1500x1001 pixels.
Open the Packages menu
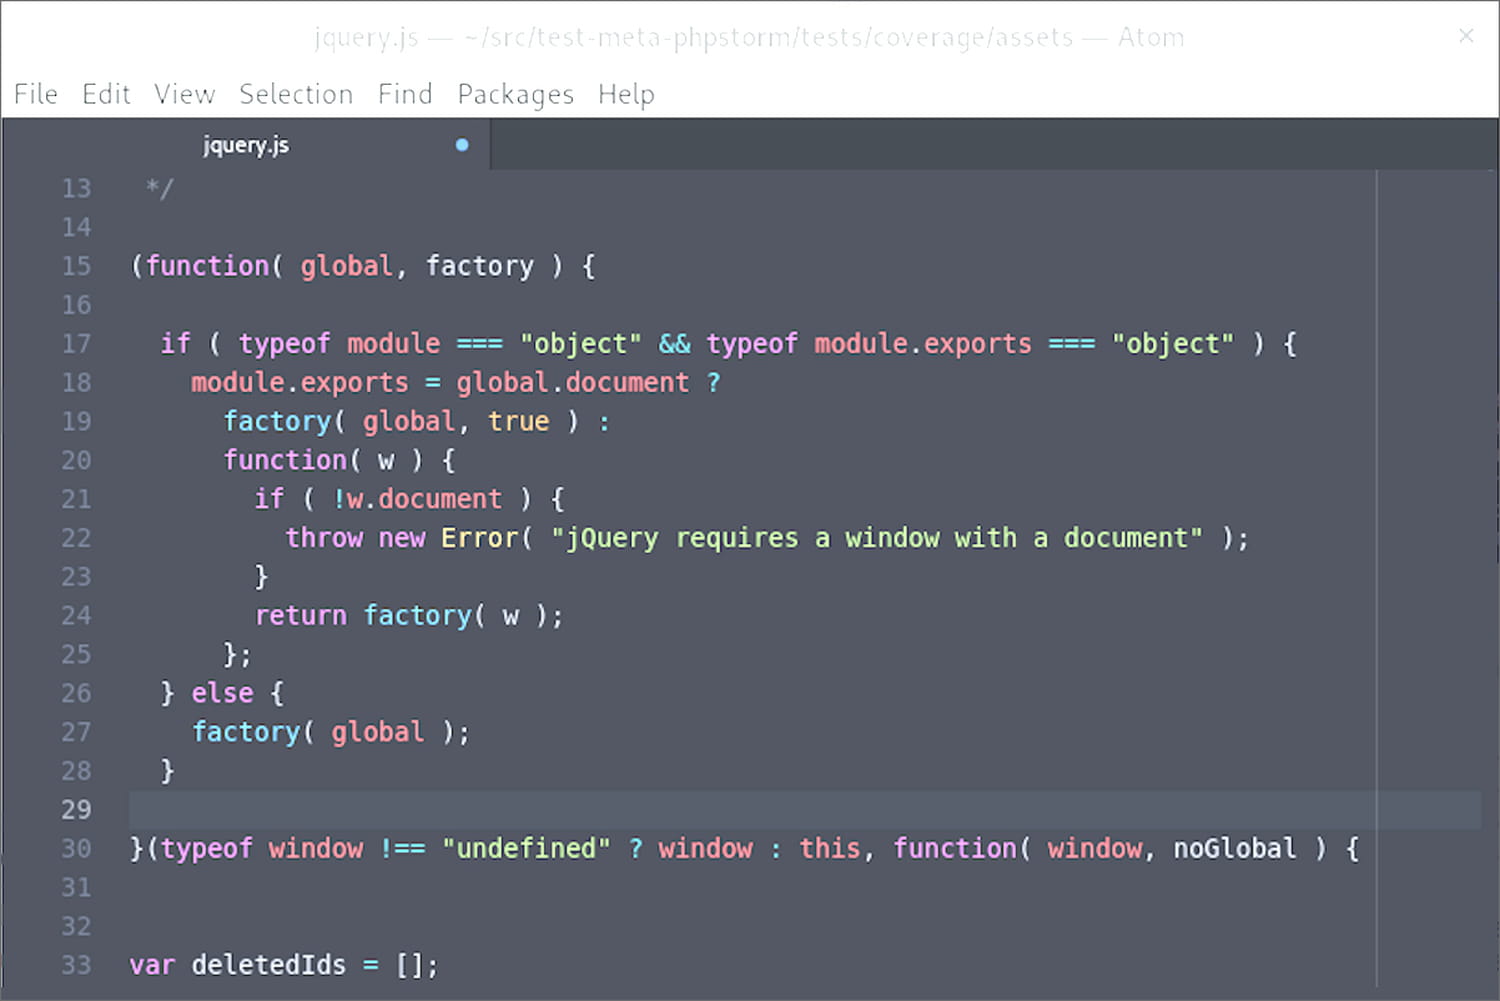coord(515,93)
